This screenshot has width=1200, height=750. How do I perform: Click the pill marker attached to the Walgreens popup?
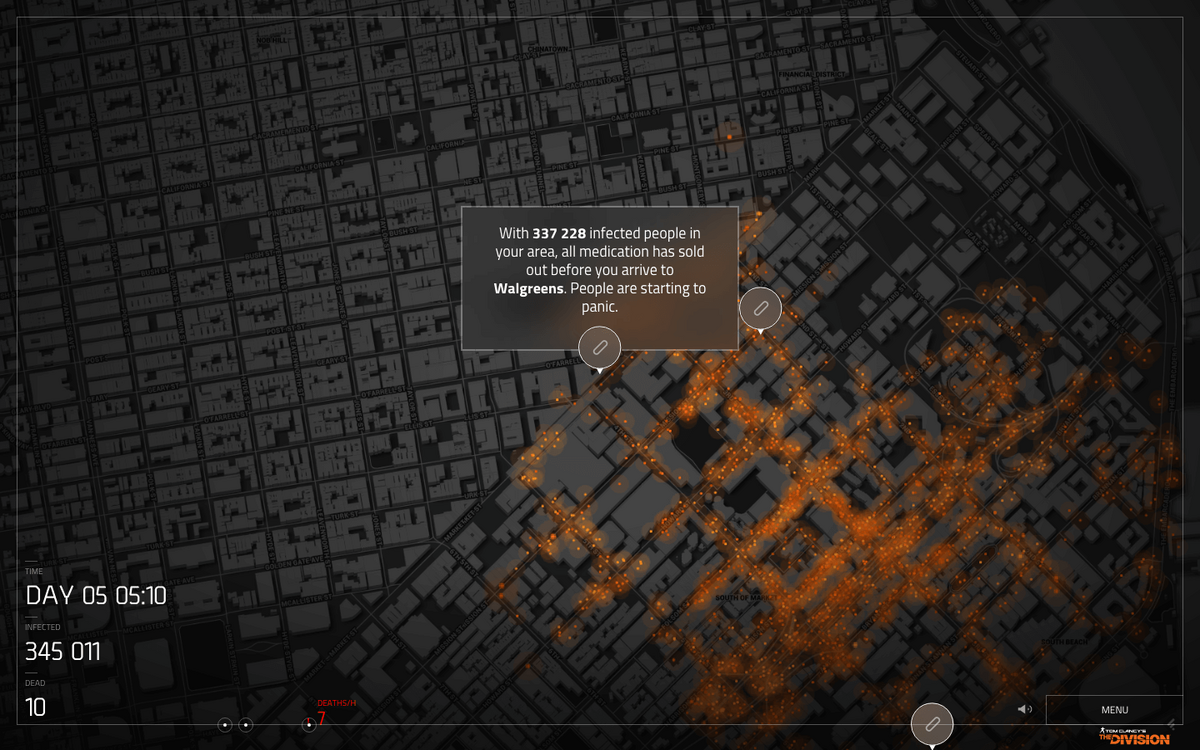[x=599, y=347]
